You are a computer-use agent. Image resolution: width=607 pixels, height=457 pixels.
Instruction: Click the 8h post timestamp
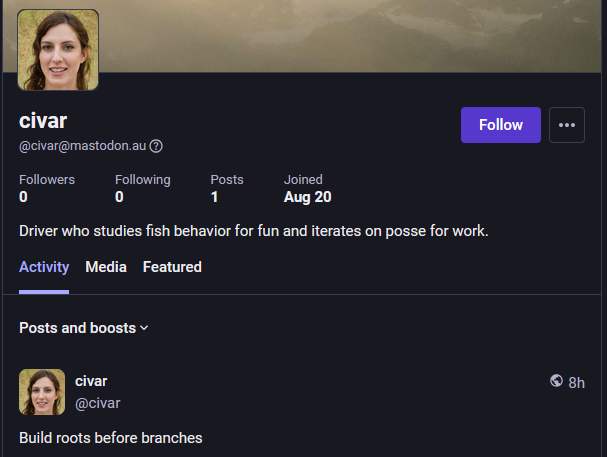point(576,383)
